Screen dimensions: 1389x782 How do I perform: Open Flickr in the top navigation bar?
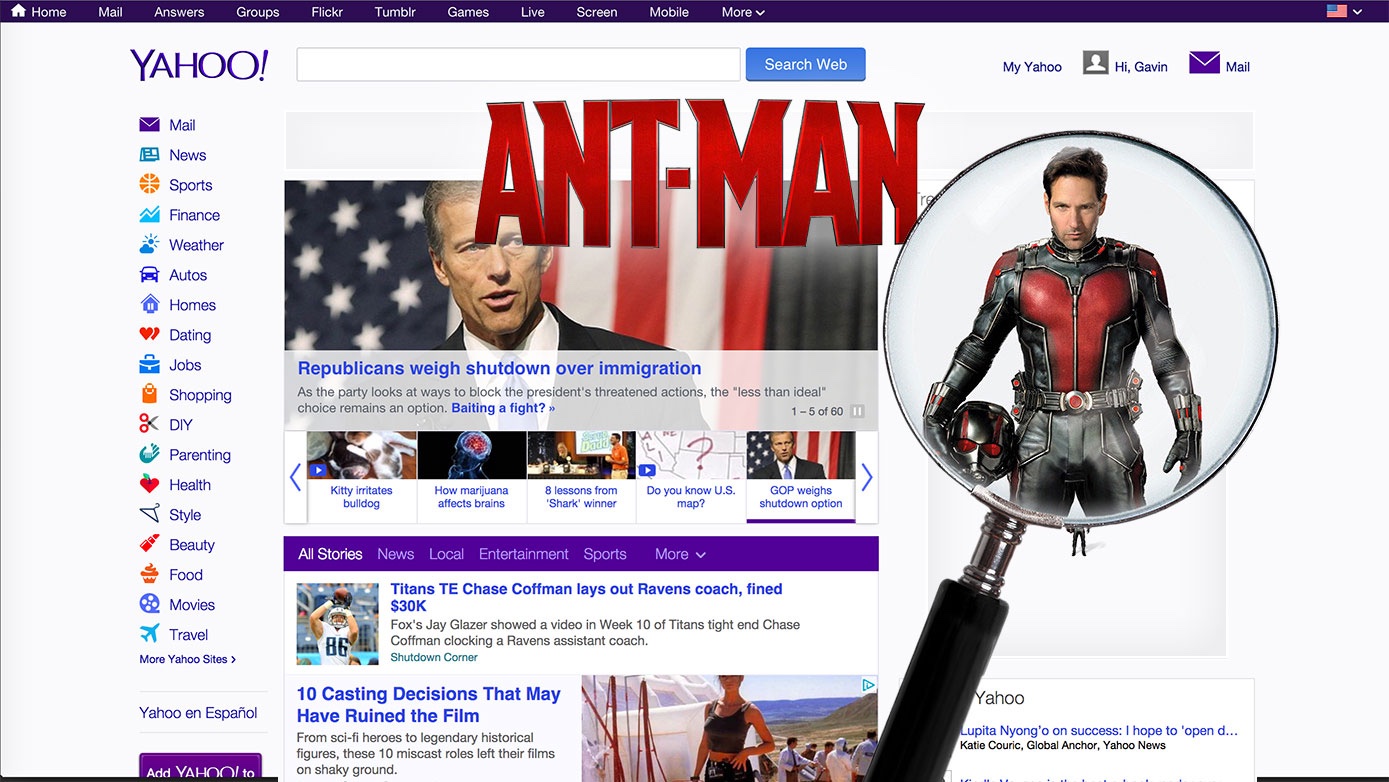click(x=327, y=12)
